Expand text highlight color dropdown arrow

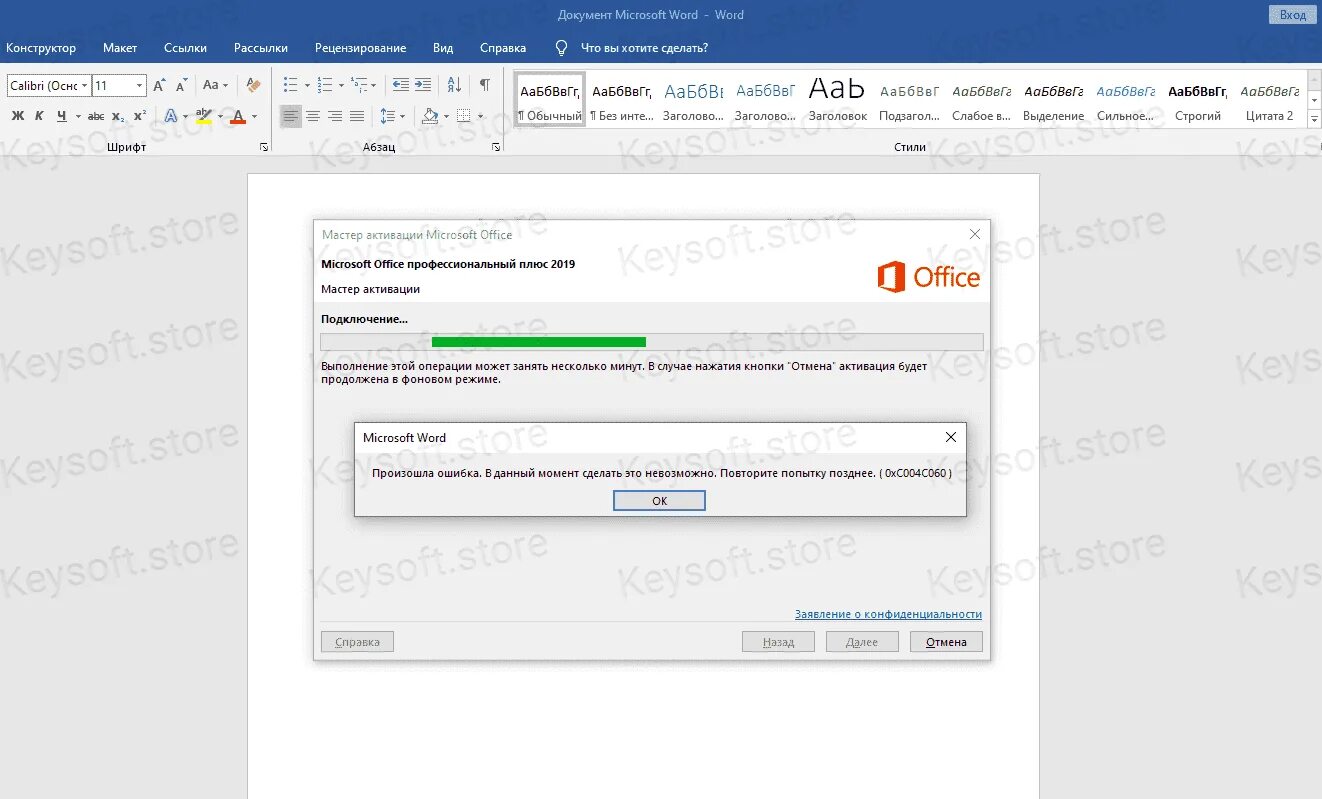pyautogui.click(x=220, y=116)
